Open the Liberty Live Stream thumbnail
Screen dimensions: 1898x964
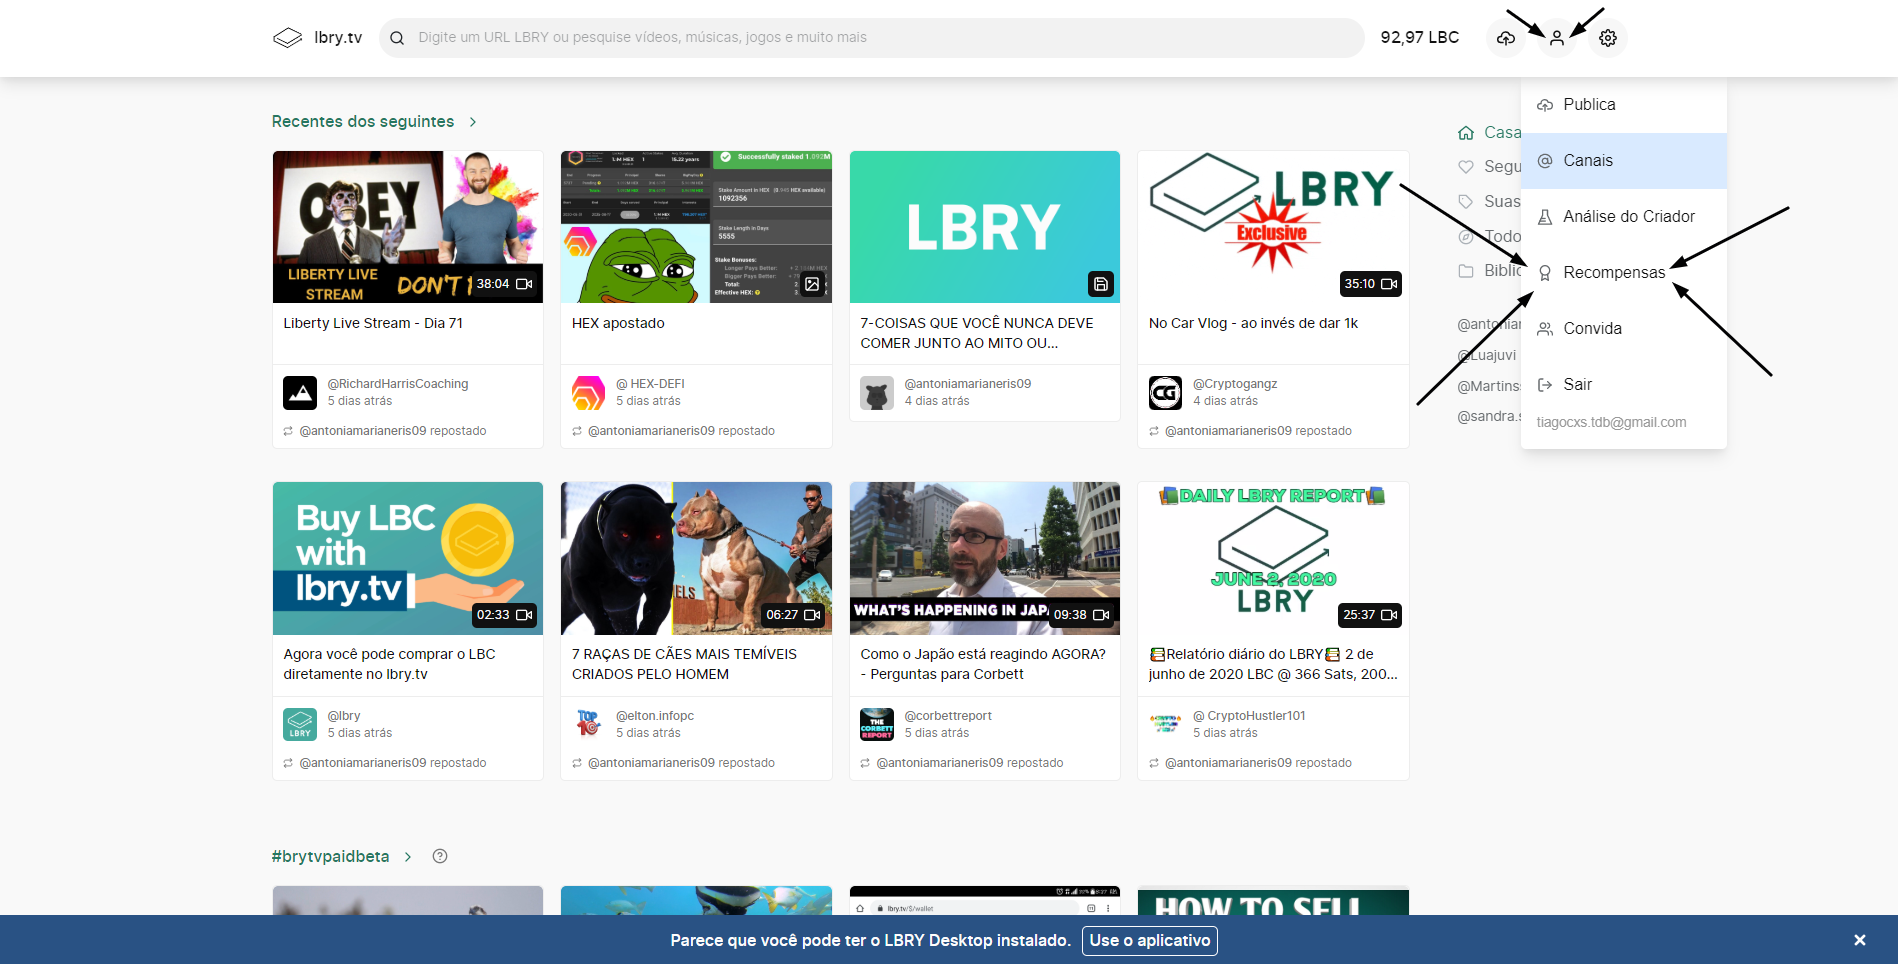408,227
